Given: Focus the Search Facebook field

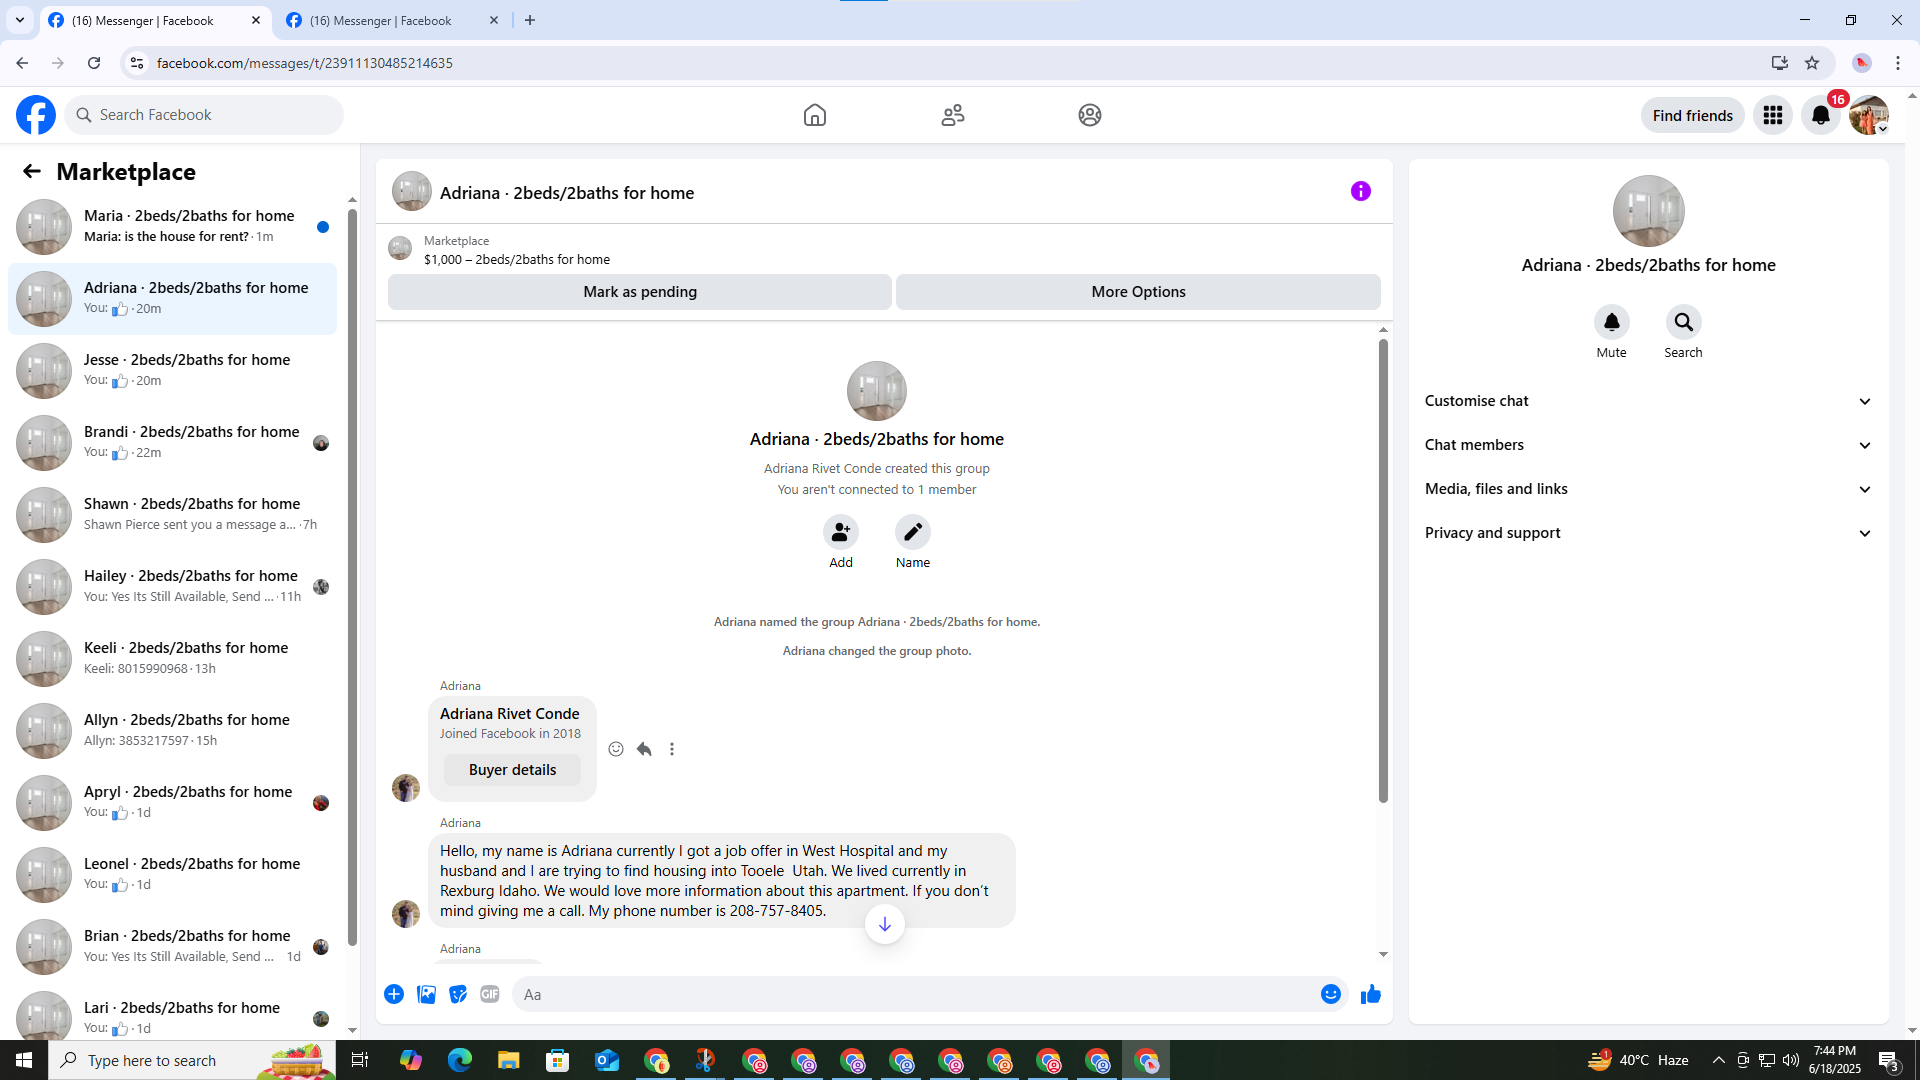Looking at the screenshot, I should coord(204,115).
